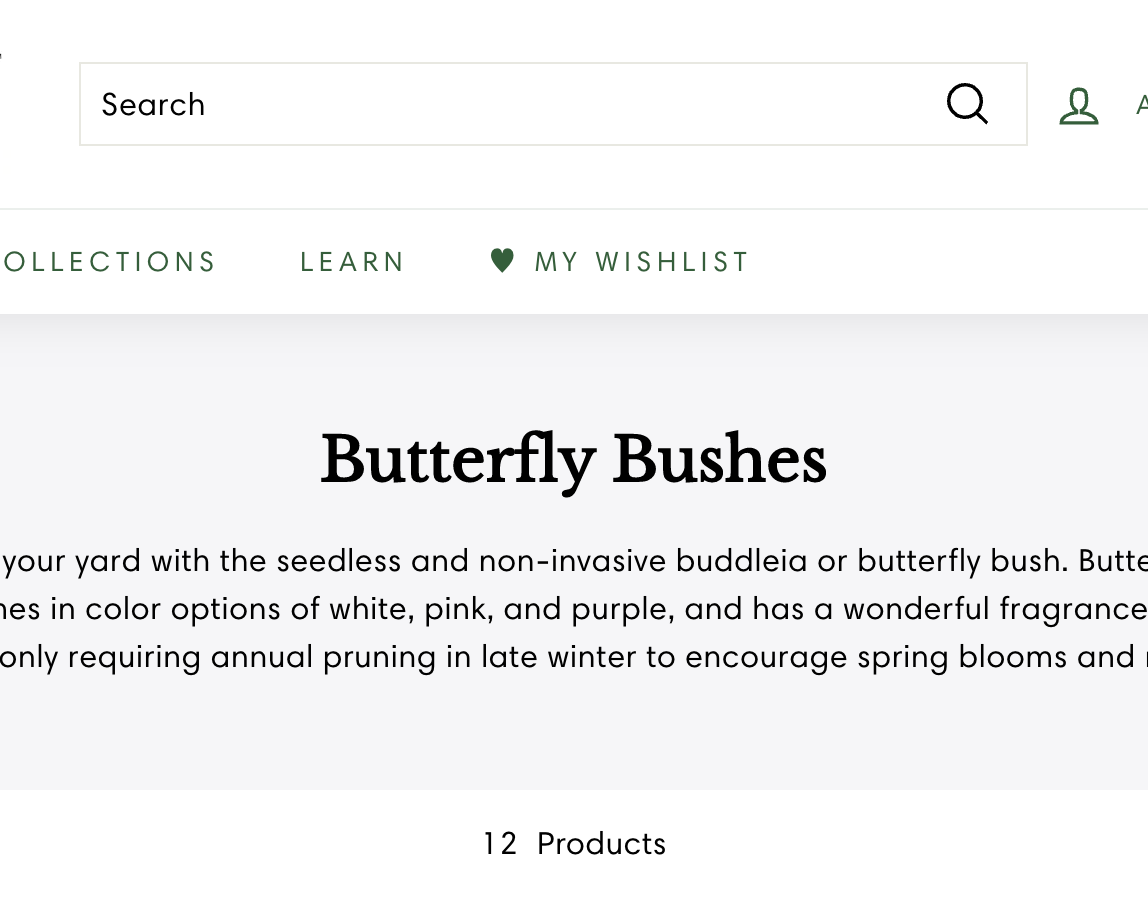Click the magnifying glass search icon

[967, 104]
